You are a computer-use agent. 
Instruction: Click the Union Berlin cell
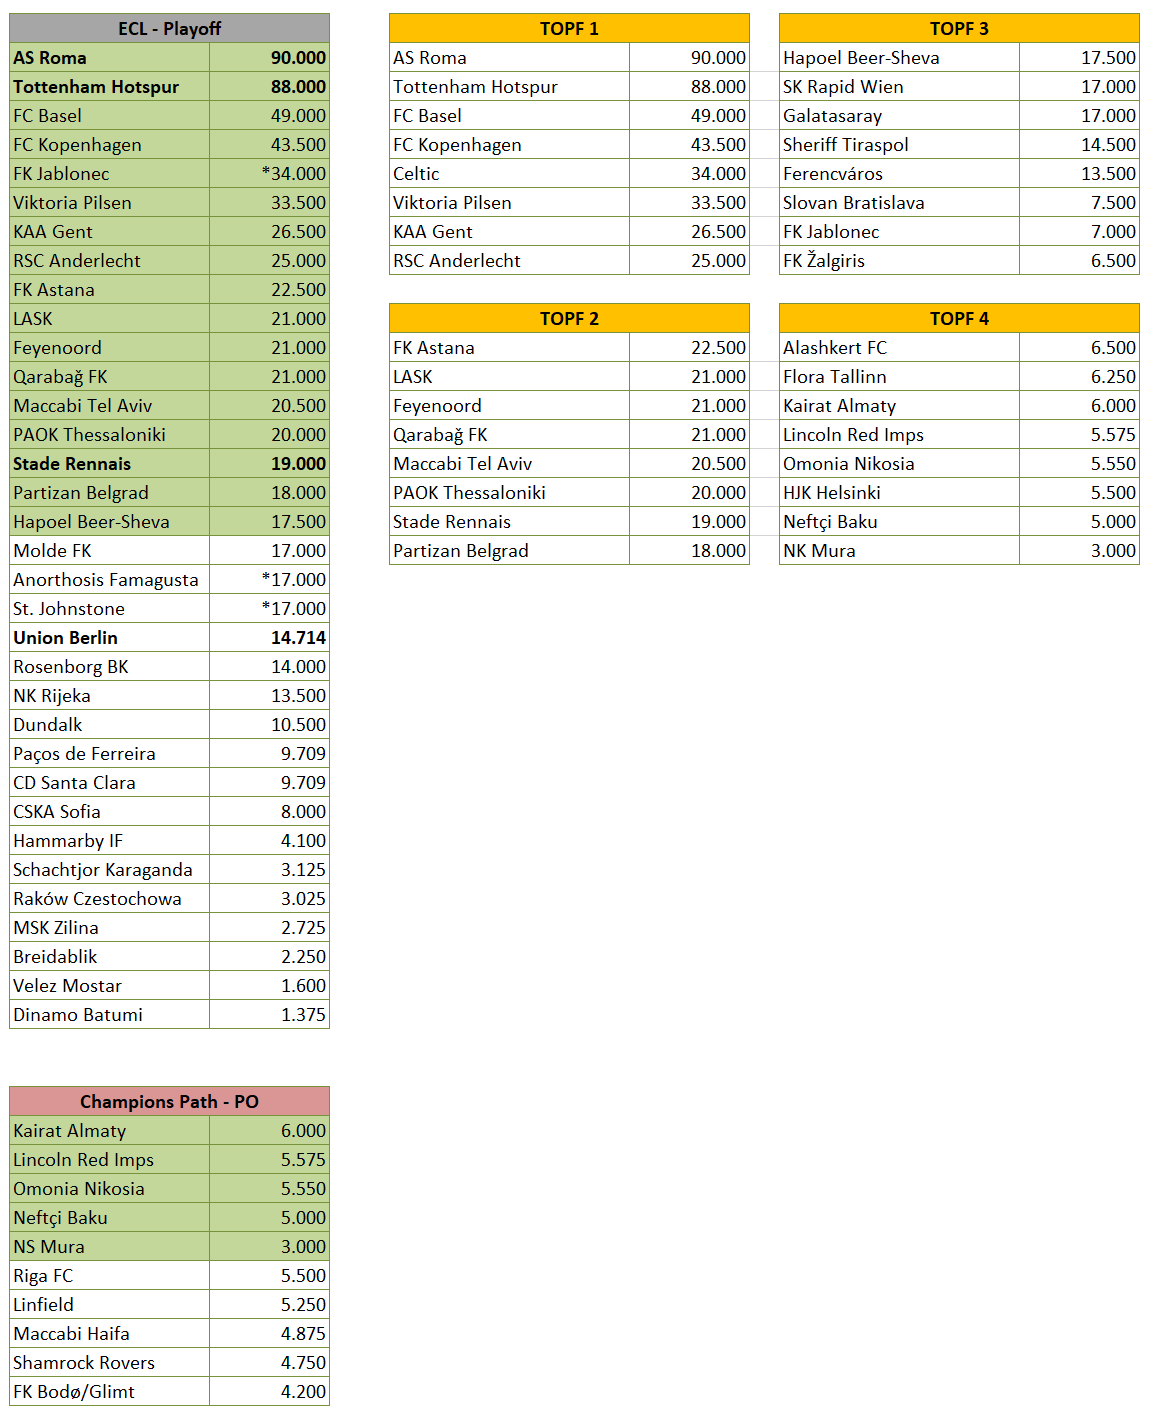pos(110,637)
